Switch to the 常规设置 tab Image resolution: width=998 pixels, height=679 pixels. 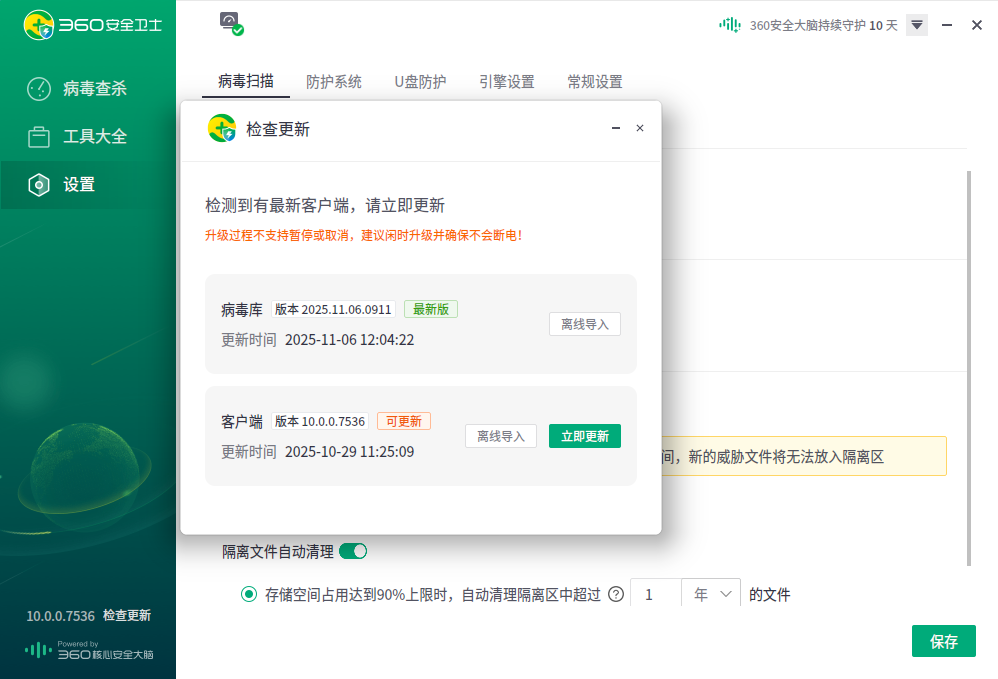point(594,82)
